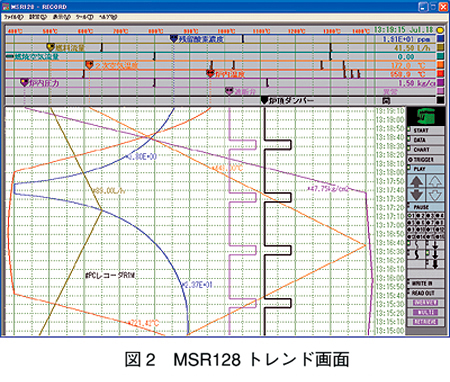Image resolution: width=450 pixels, height=382 pixels.
Task: Click the 658.9 ℃ value
Action: click(408, 74)
